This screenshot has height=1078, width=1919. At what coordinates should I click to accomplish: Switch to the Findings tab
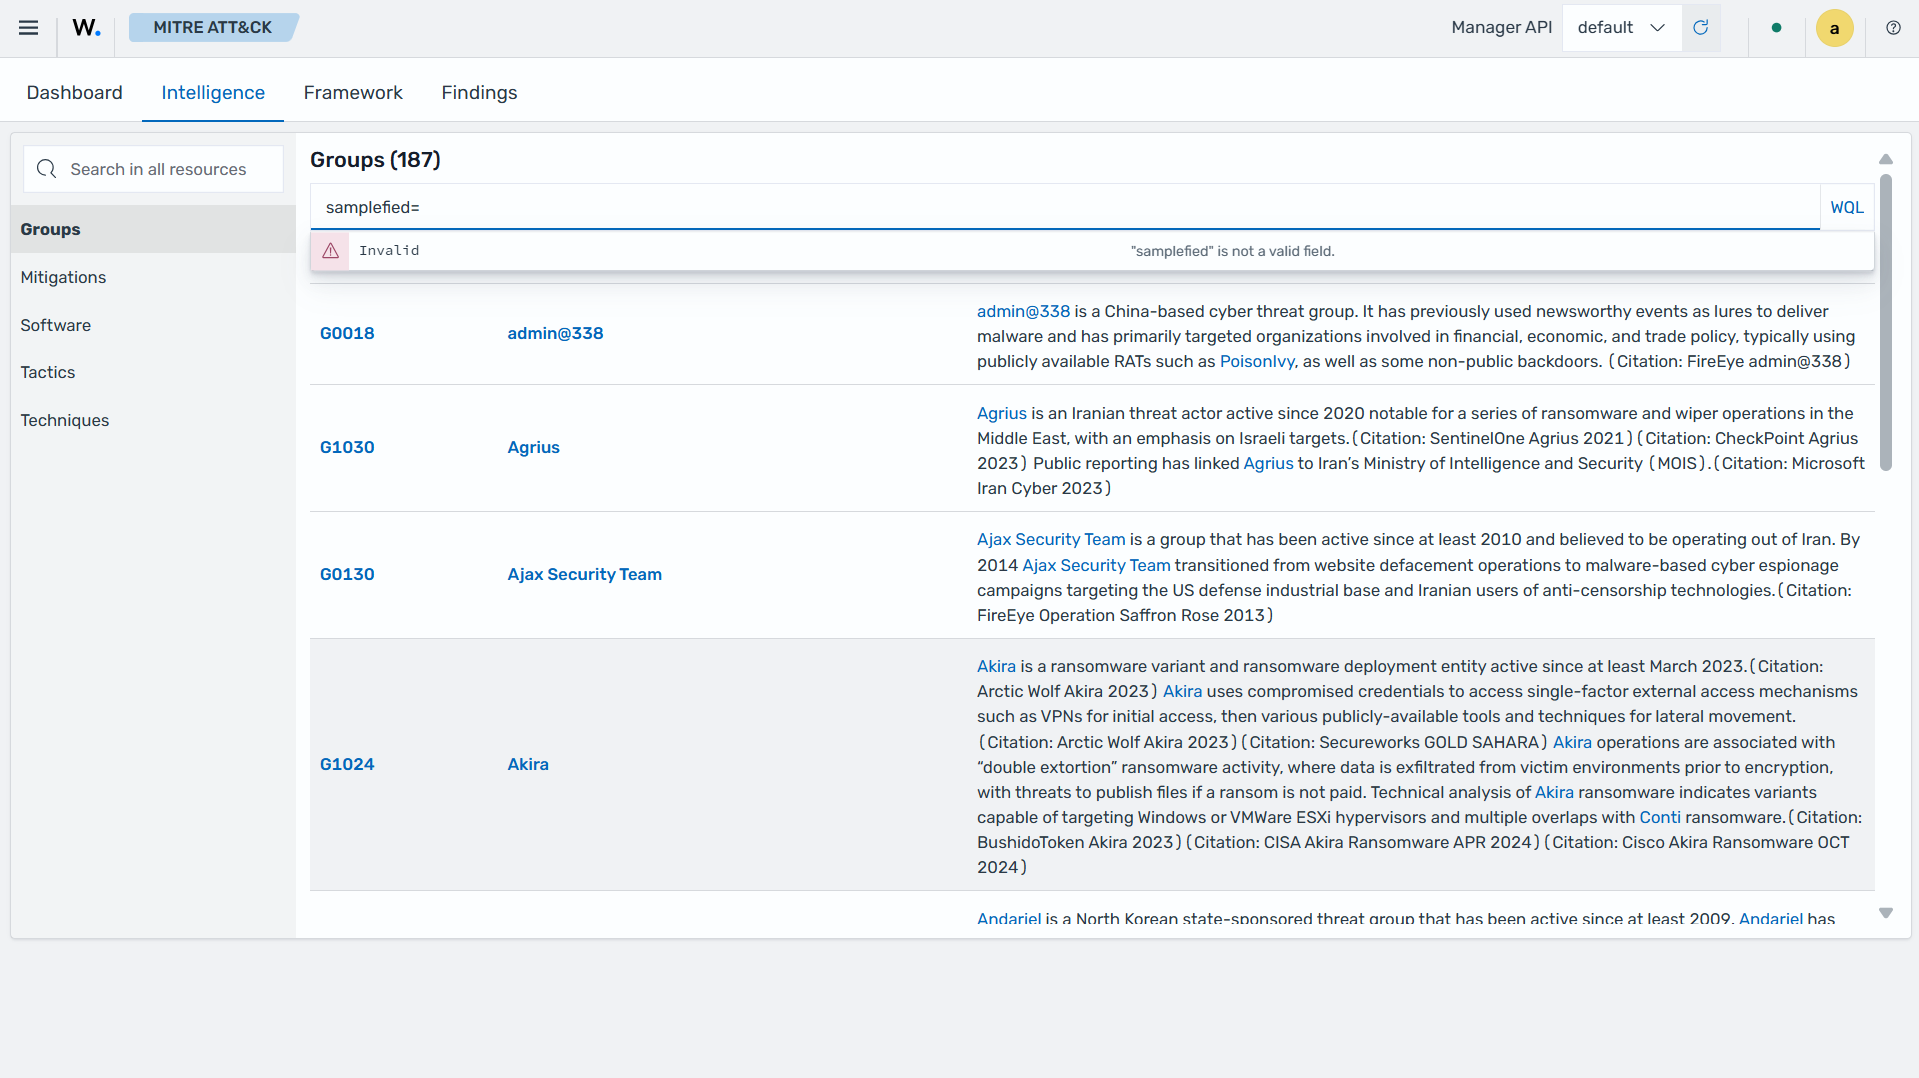[479, 93]
